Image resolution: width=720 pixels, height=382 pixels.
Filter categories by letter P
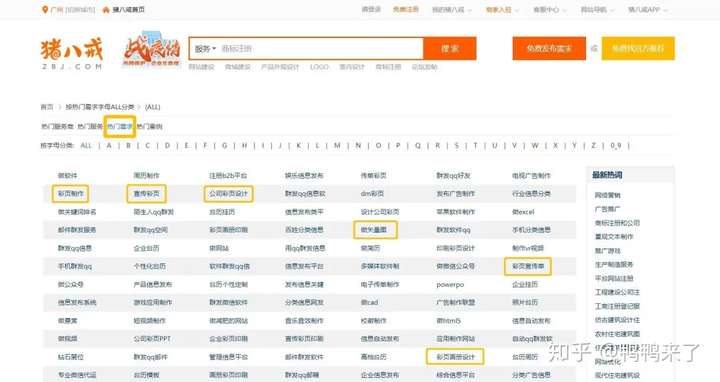(x=398, y=146)
